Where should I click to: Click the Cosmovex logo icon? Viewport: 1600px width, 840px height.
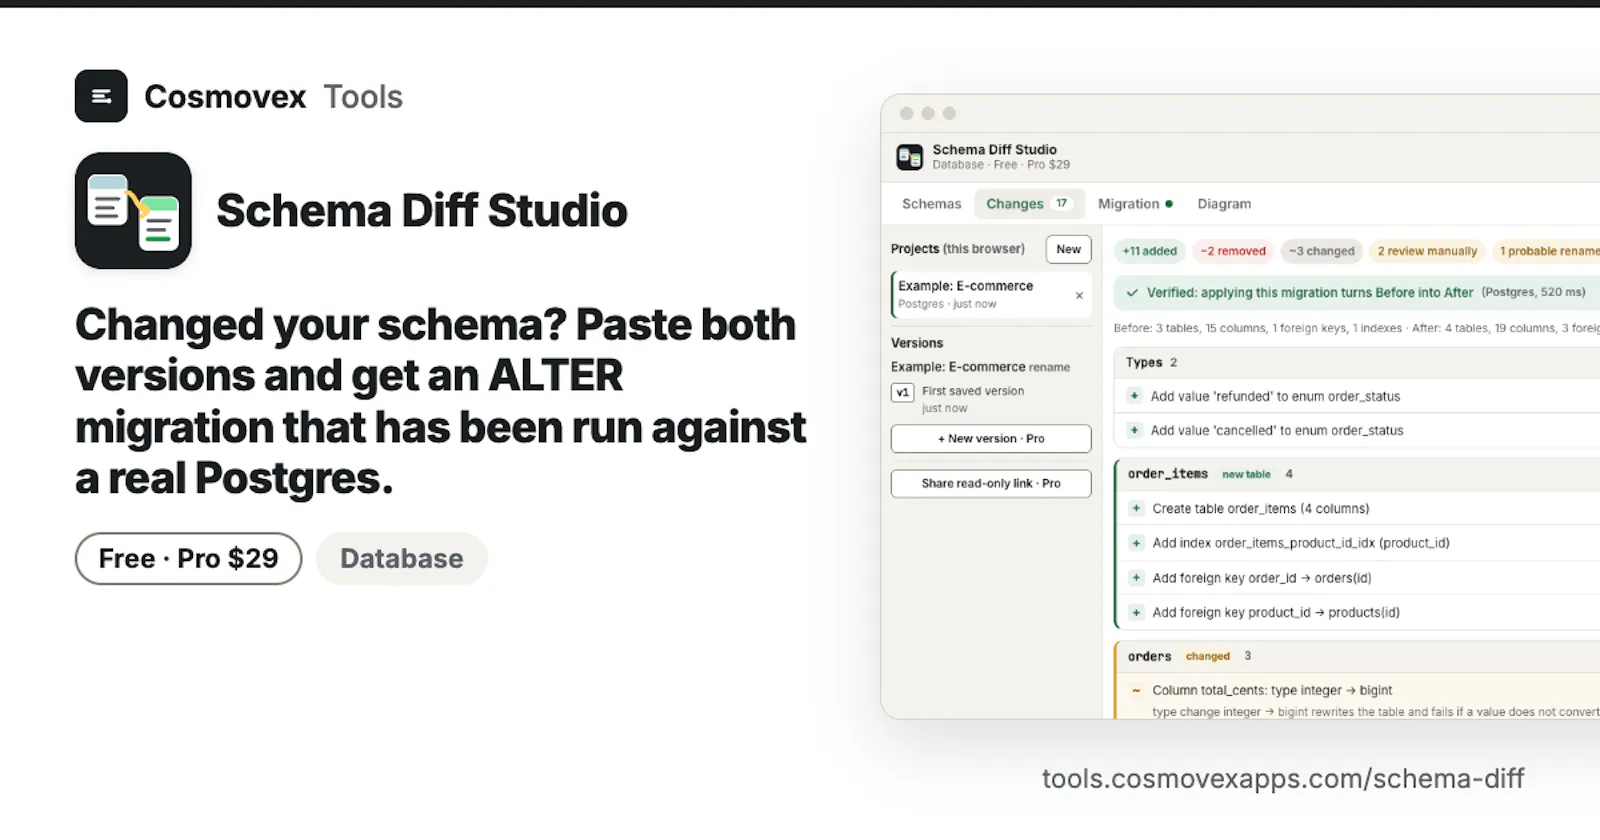point(101,96)
